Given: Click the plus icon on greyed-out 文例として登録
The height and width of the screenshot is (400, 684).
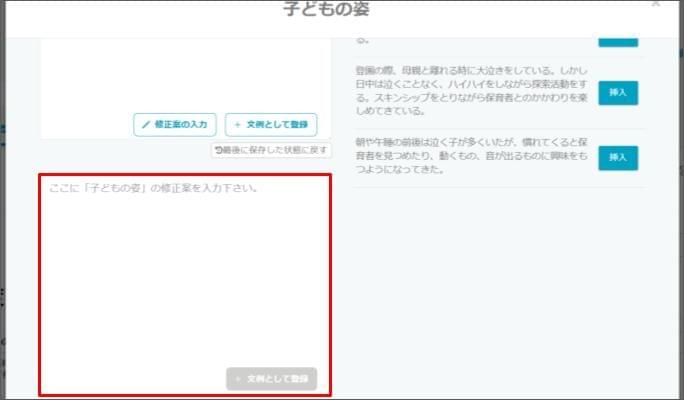Looking at the screenshot, I should [x=237, y=379].
